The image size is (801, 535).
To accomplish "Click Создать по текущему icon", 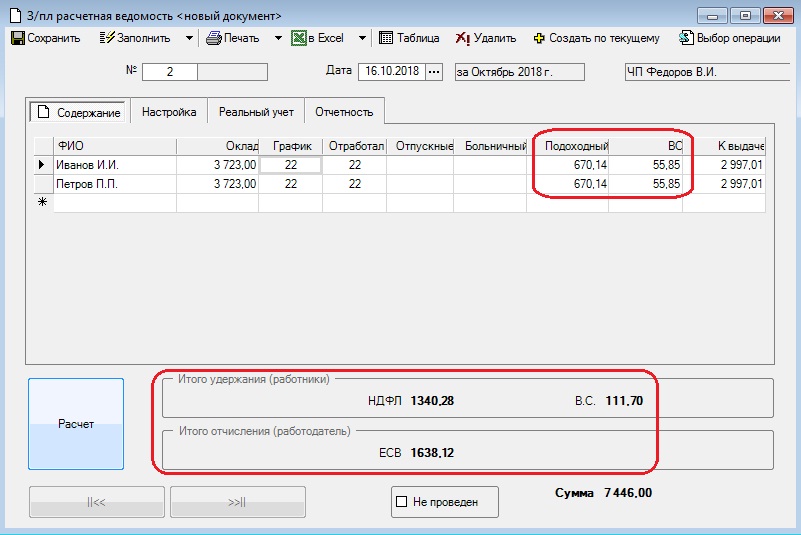I will [x=540, y=39].
